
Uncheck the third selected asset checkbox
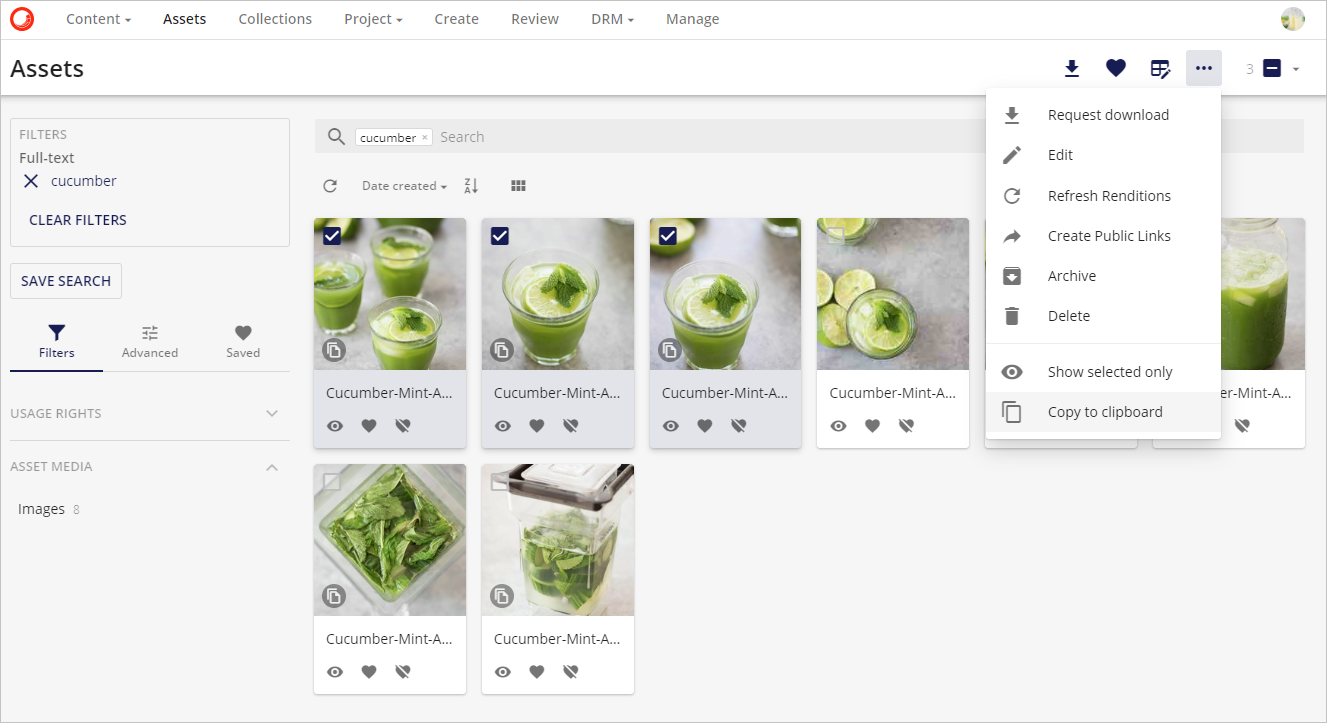tap(668, 236)
